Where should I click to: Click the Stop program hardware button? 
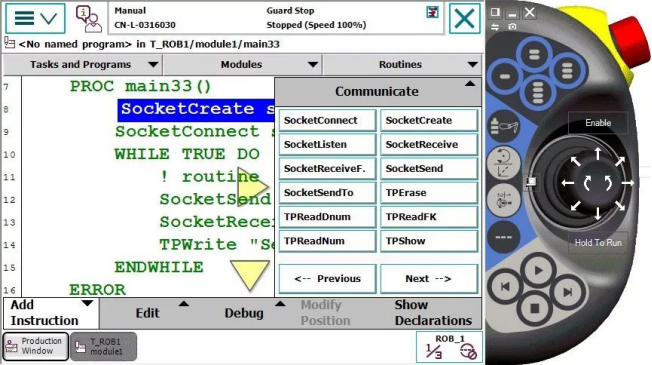tap(535, 308)
